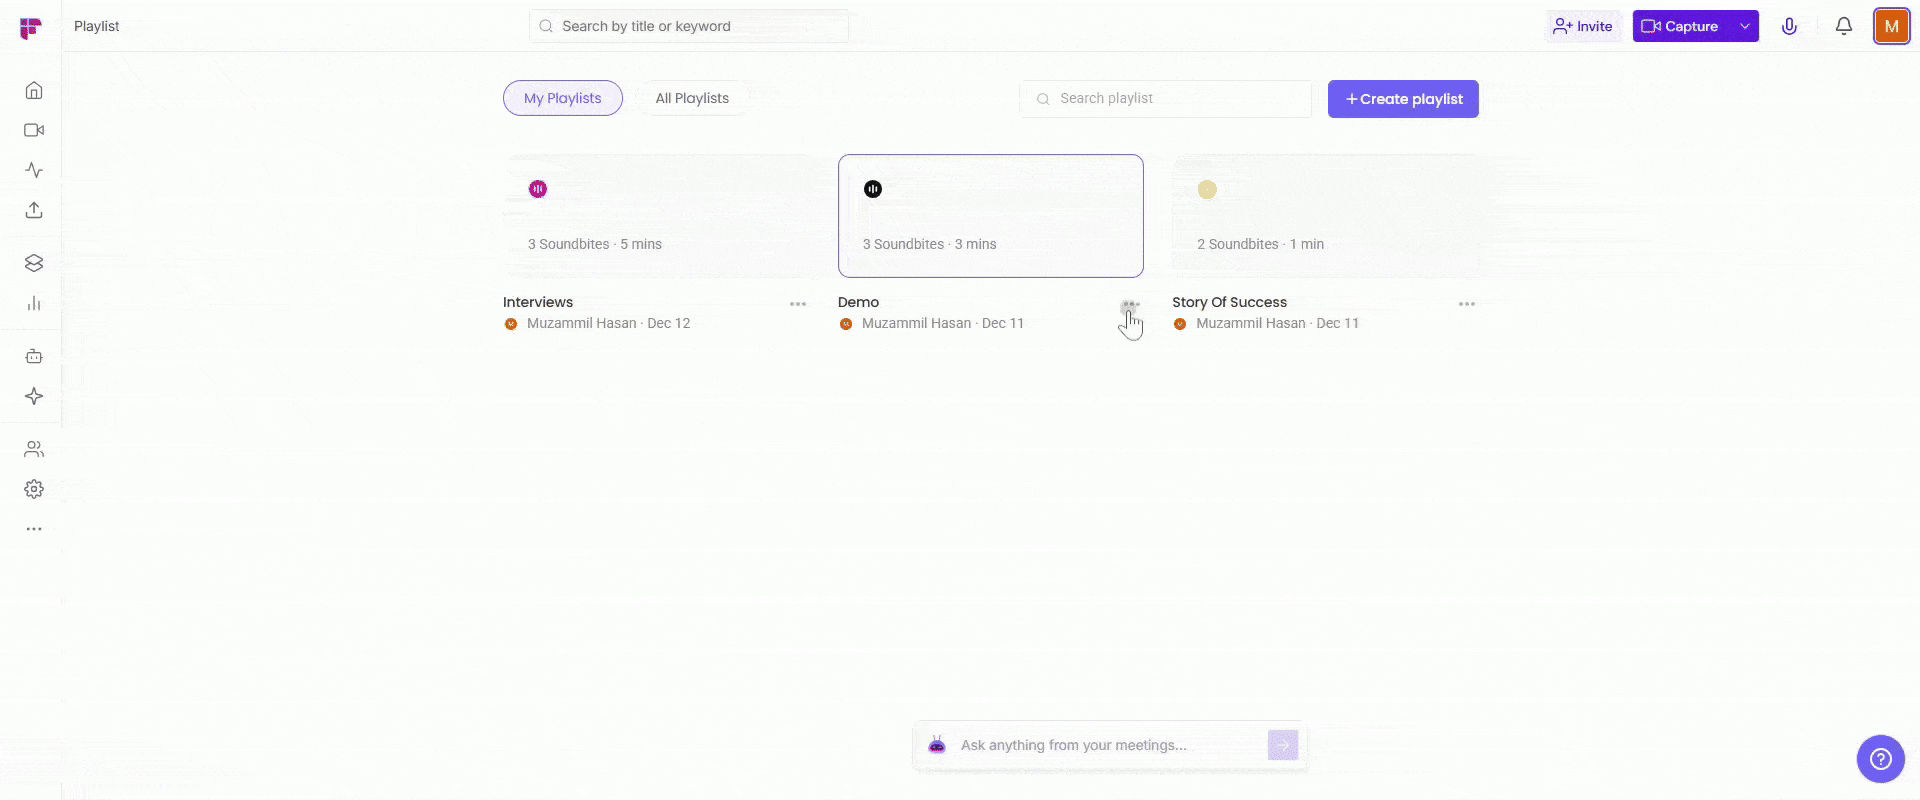The height and width of the screenshot is (800, 1920).
Task: Click 'Muzammil Hasan · Dec 11' under Demo
Action: (943, 323)
